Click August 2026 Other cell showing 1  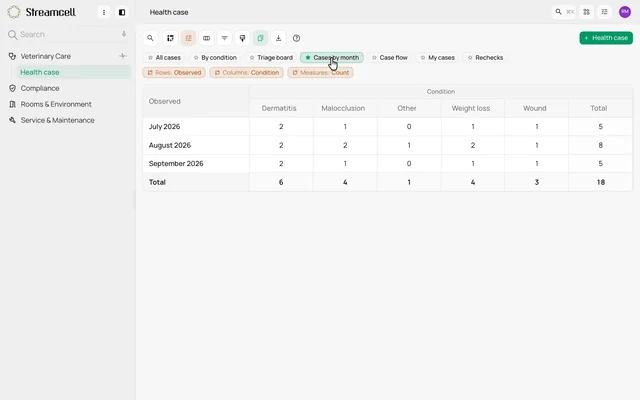(409, 145)
